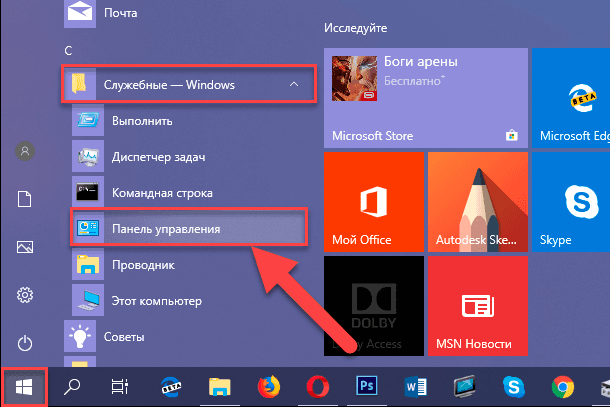The height and width of the screenshot is (407, 610).
Task: Open Pictures from the Start sidebar
Action: coord(25,247)
